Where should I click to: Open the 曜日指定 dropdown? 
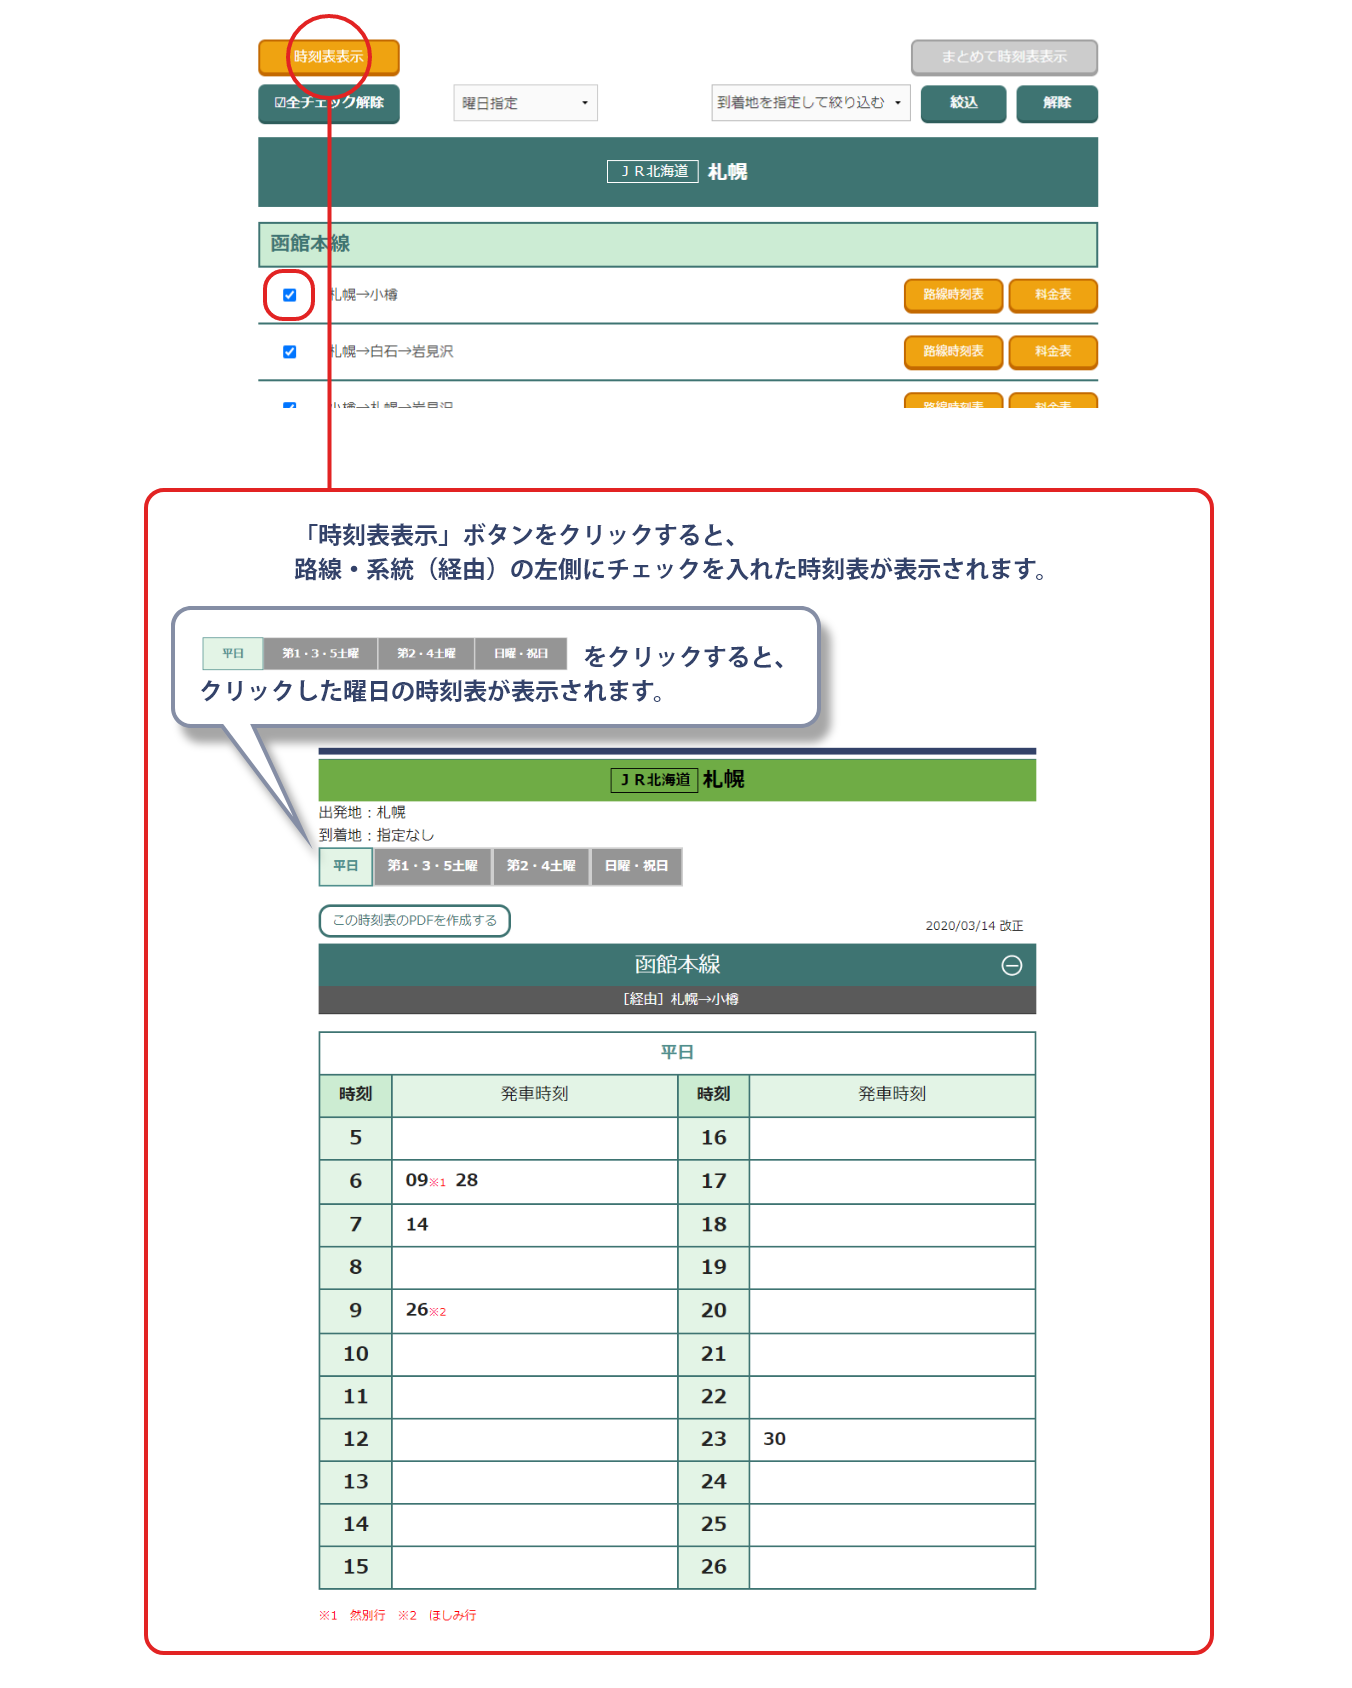pyautogui.click(x=525, y=103)
